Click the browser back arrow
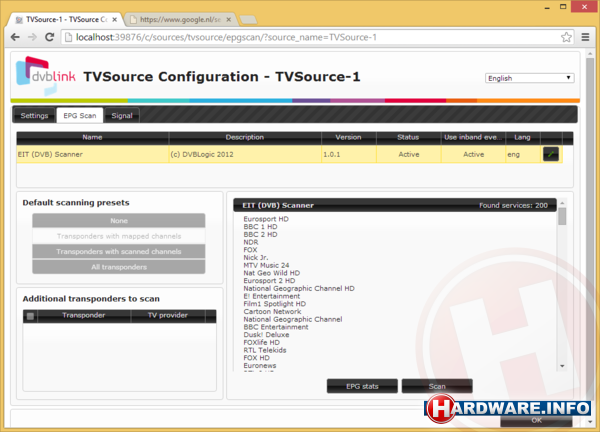The width and height of the screenshot is (600, 432). coord(16,37)
